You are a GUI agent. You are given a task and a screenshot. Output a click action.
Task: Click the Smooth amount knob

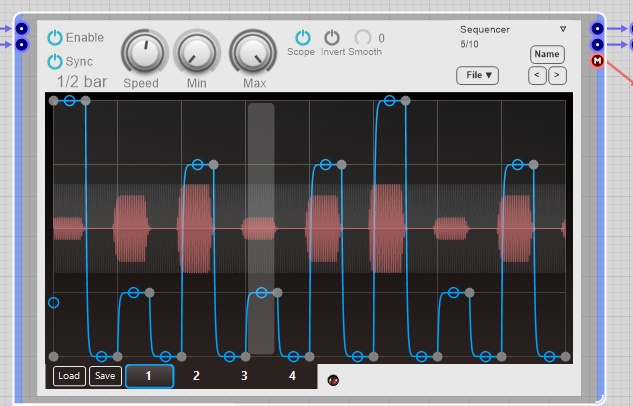coord(363,38)
